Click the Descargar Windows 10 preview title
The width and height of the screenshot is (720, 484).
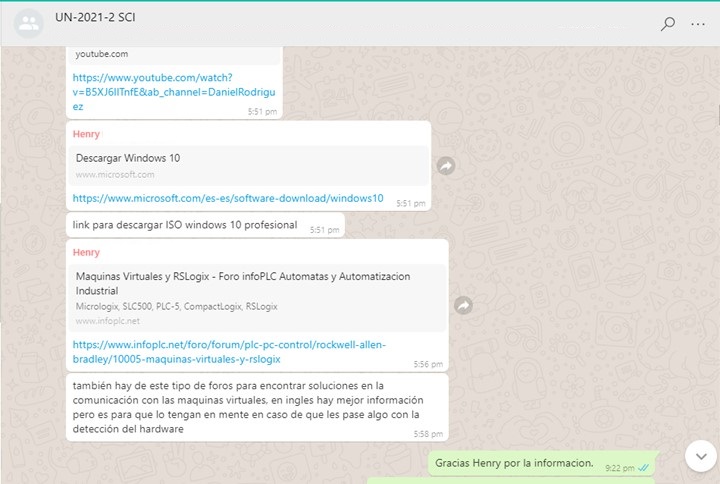point(127,158)
